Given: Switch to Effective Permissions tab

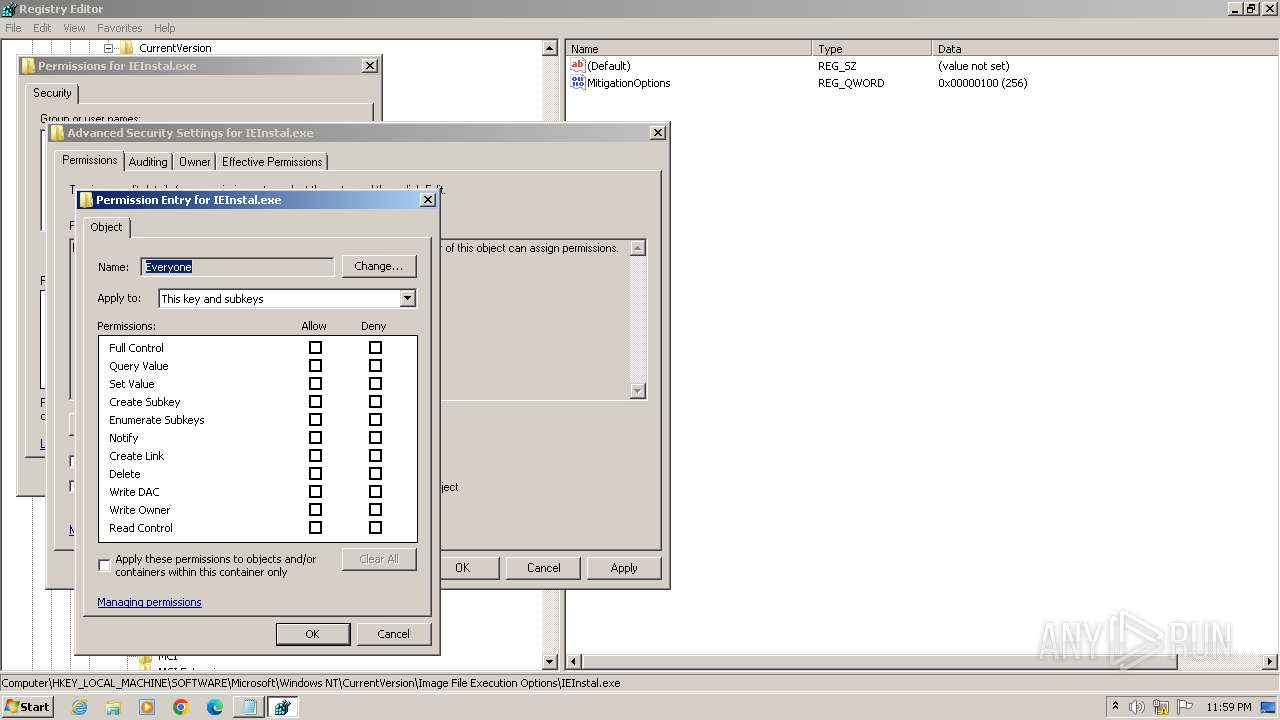Looking at the screenshot, I should [x=272, y=162].
